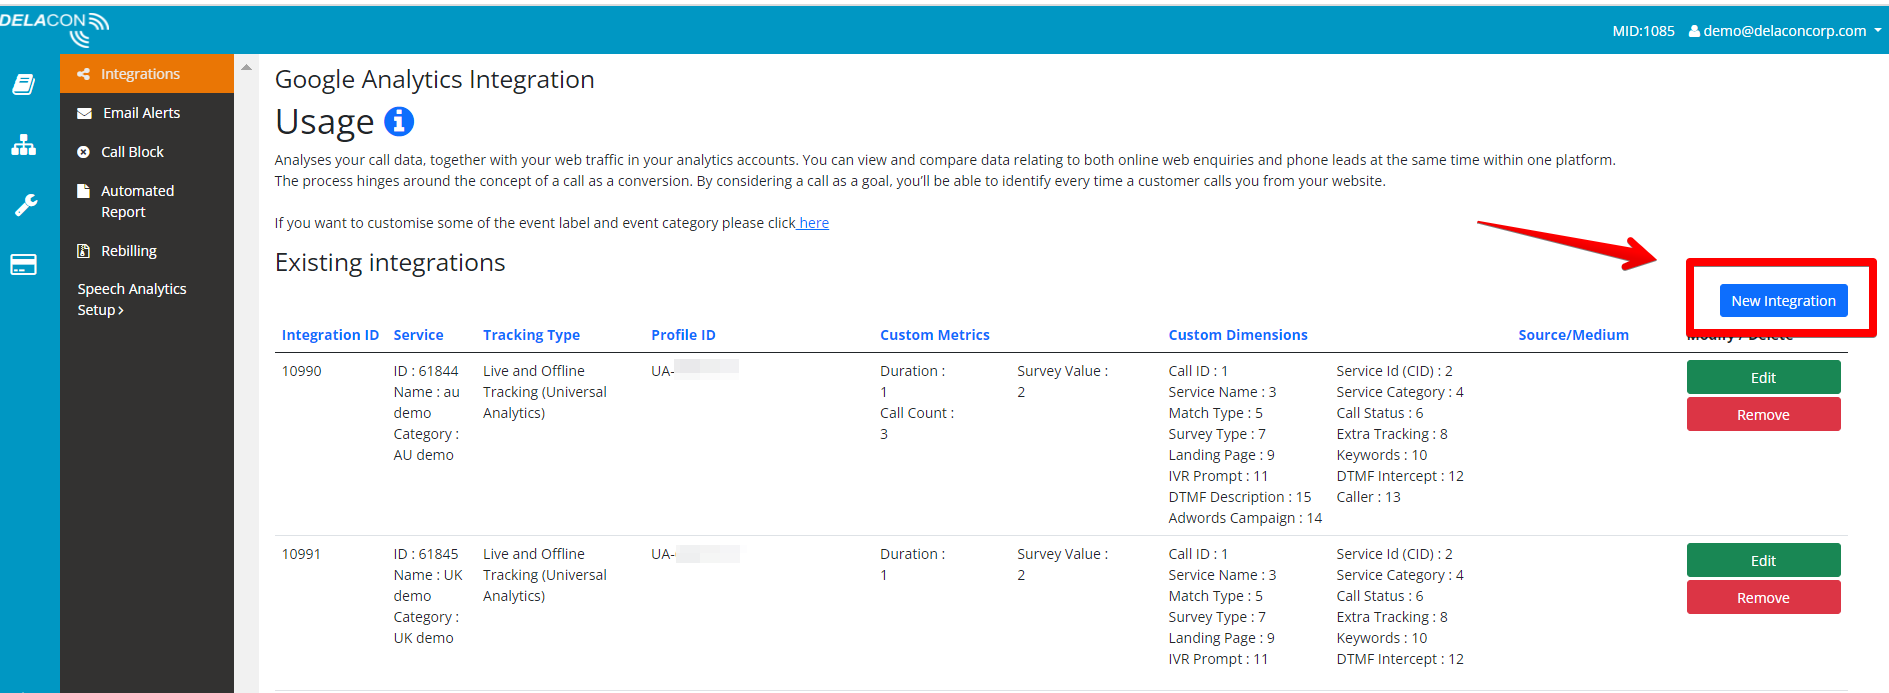The width and height of the screenshot is (1889, 693).
Task: Click the MID:1085 label in header
Action: point(1643,31)
